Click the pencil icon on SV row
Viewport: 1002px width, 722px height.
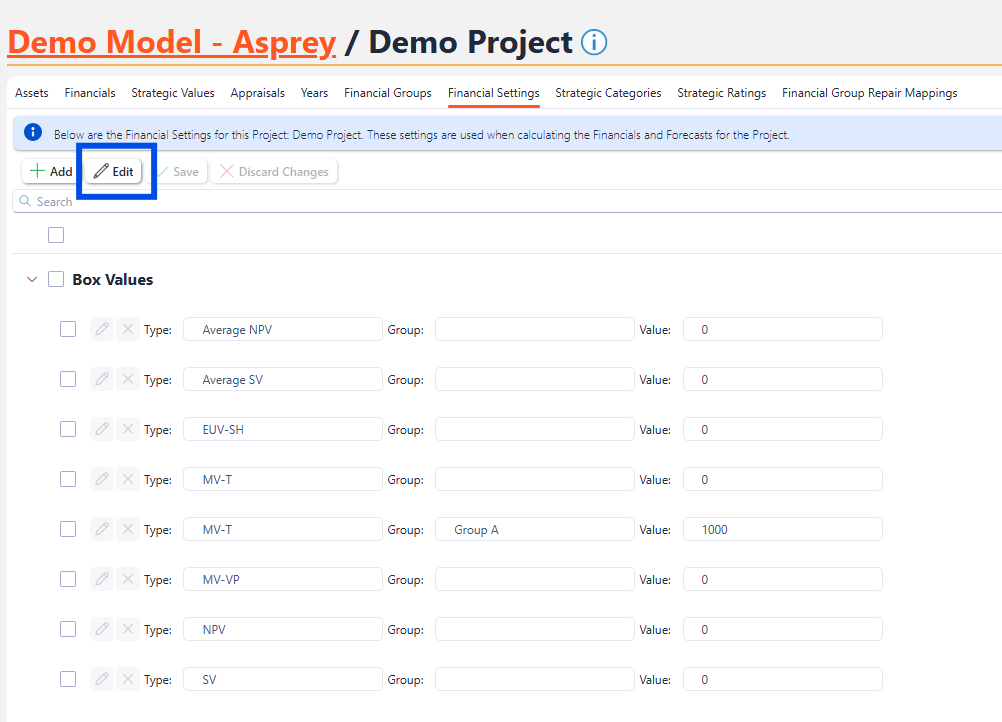pos(102,679)
